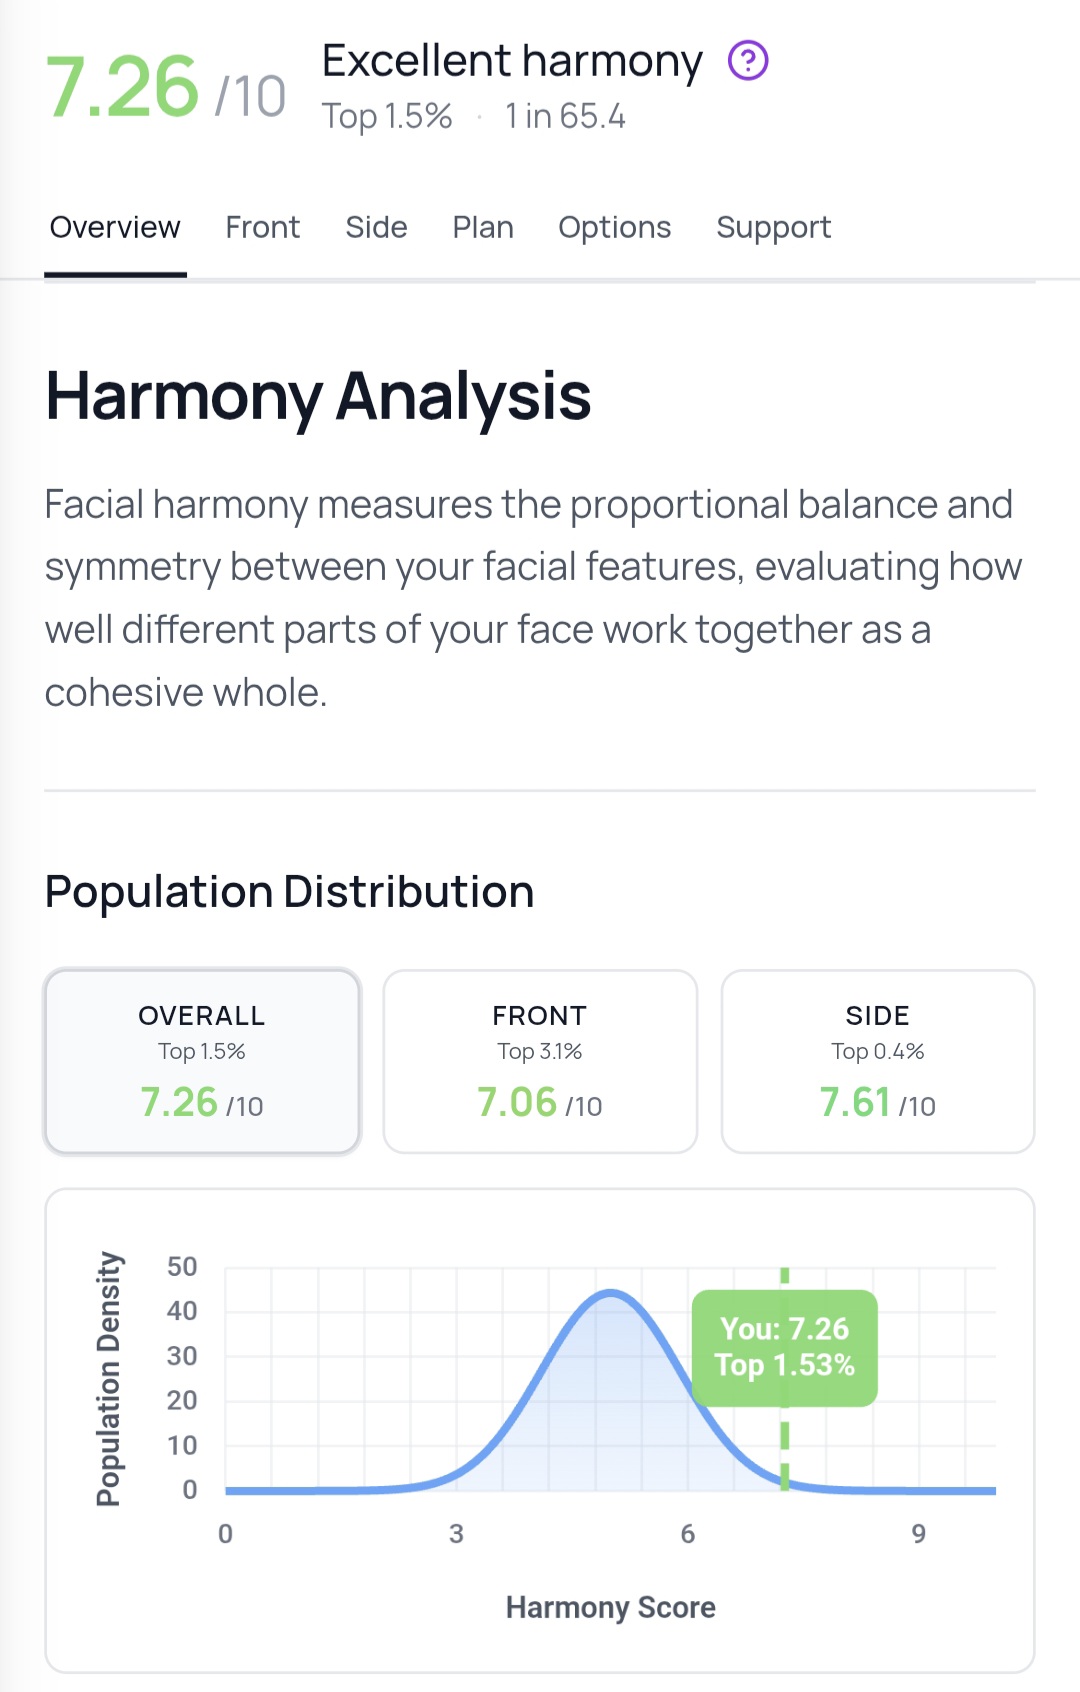Click the 'Harmony Analysis' heading
The width and height of the screenshot is (1080, 1692).
[x=318, y=396]
